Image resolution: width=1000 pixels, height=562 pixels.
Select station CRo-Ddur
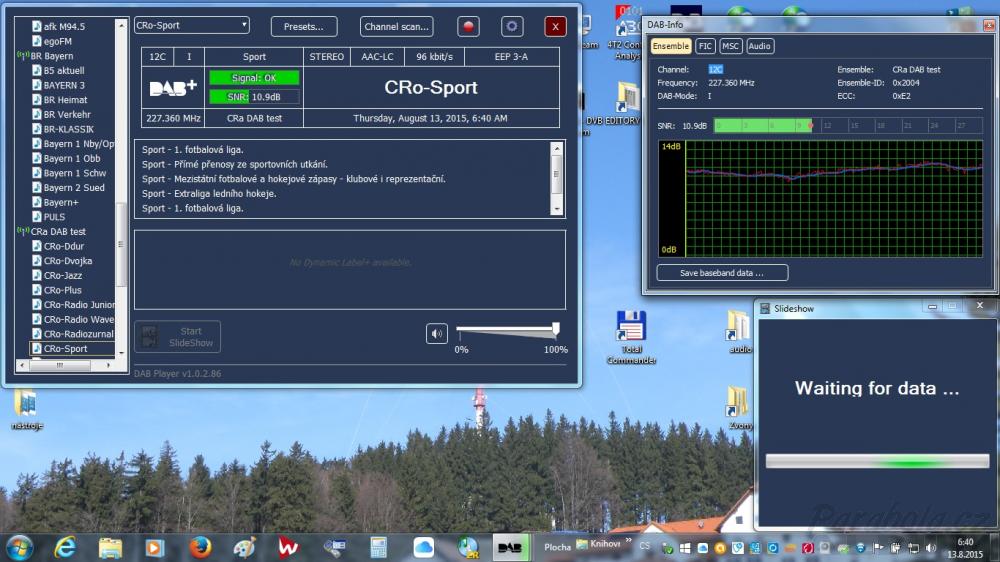64,246
